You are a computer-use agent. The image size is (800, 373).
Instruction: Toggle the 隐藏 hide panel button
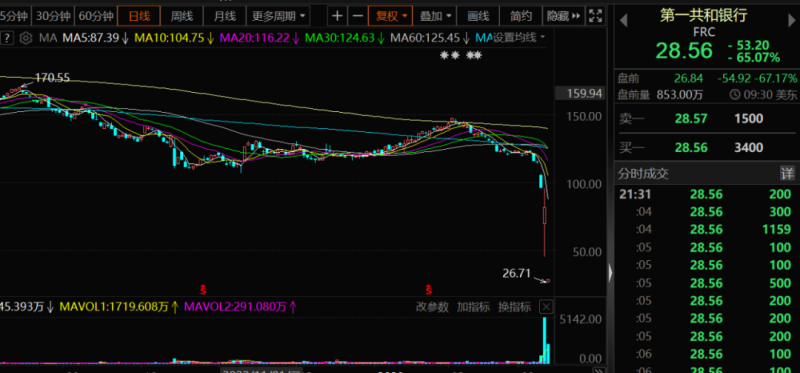coord(563,16)
